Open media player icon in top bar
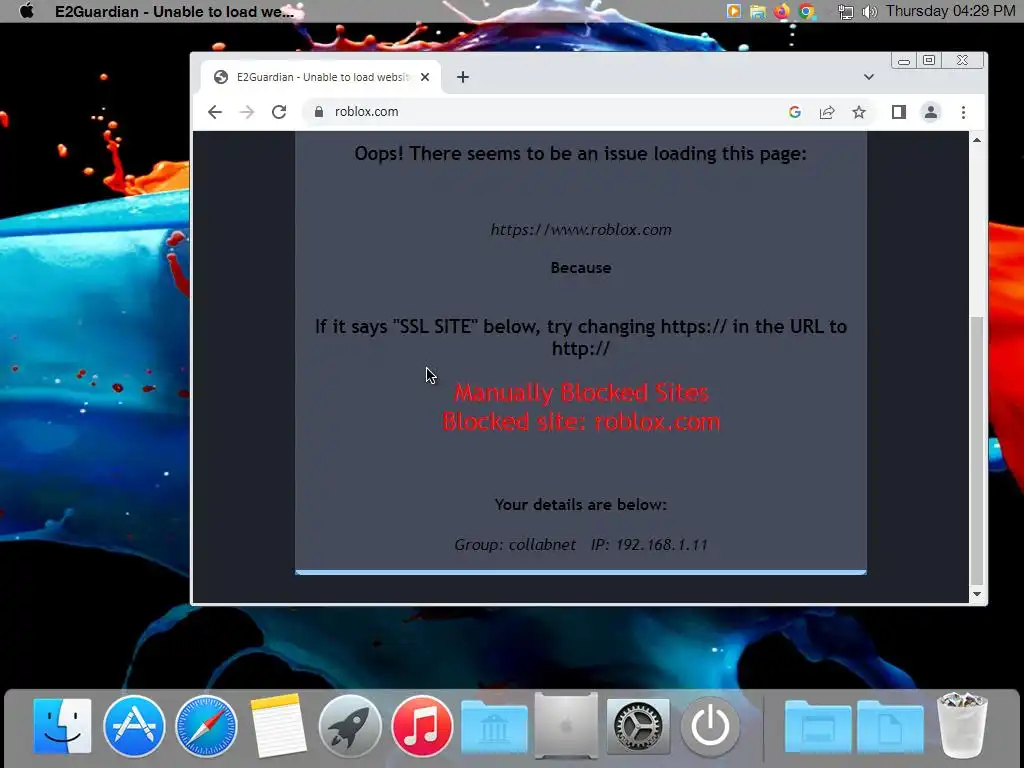Screen dimensions: 1024x768 tap(733, 11)
